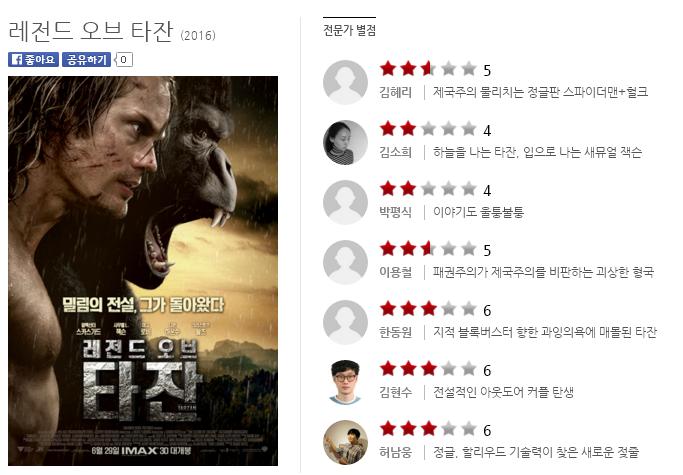
Task: Click 김혜리's default avatar icon
Action: coord(345,82)
